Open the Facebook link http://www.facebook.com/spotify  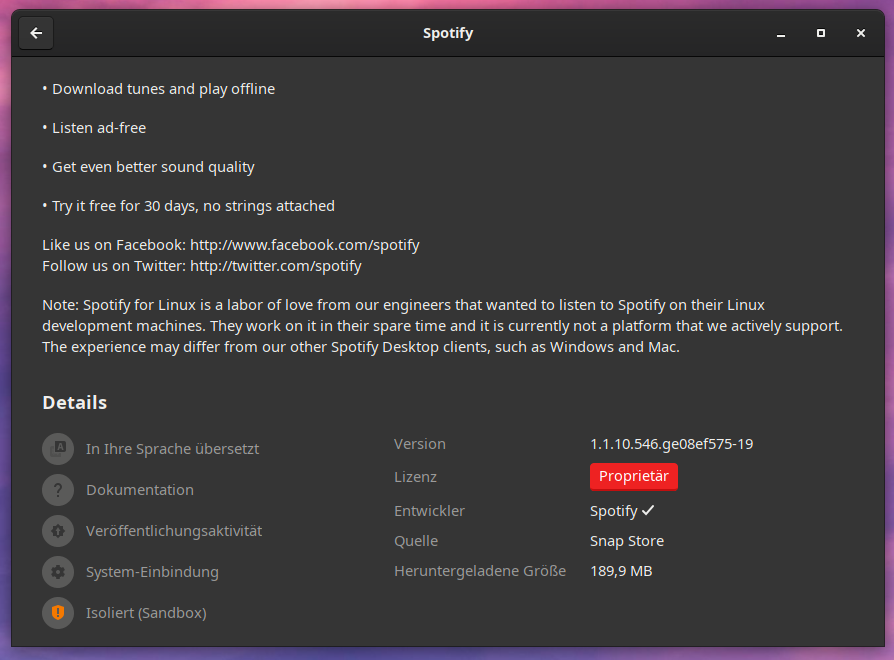[304, 245]
